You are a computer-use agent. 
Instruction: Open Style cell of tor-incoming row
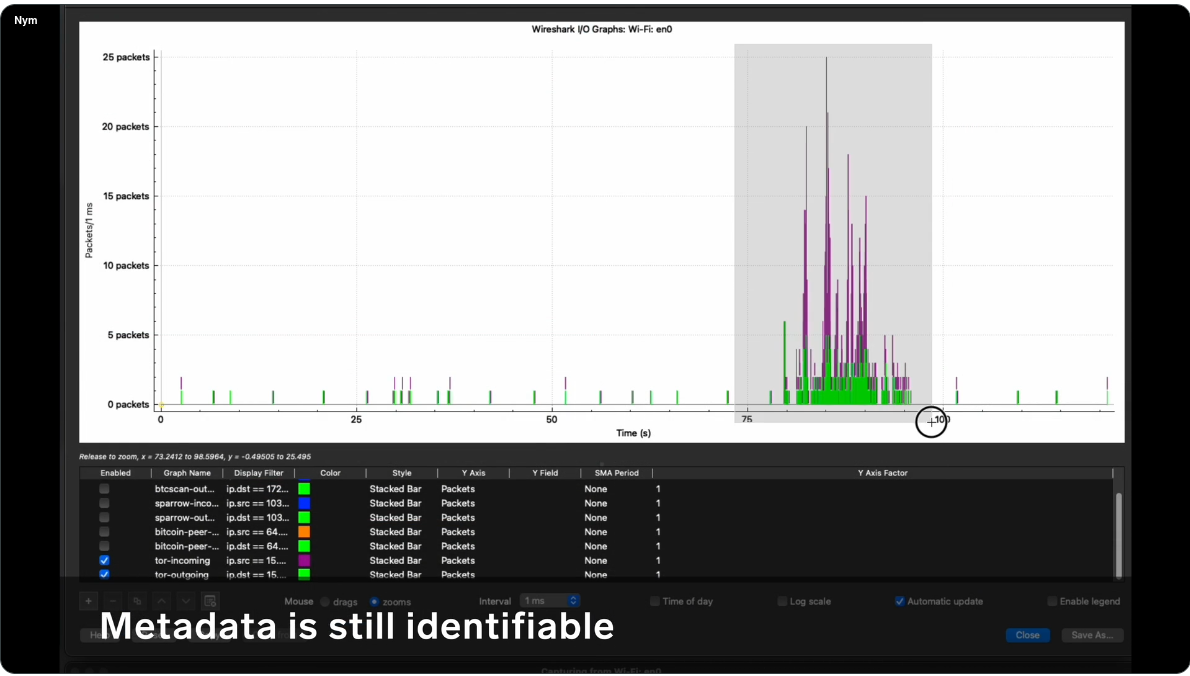point(395,561)
